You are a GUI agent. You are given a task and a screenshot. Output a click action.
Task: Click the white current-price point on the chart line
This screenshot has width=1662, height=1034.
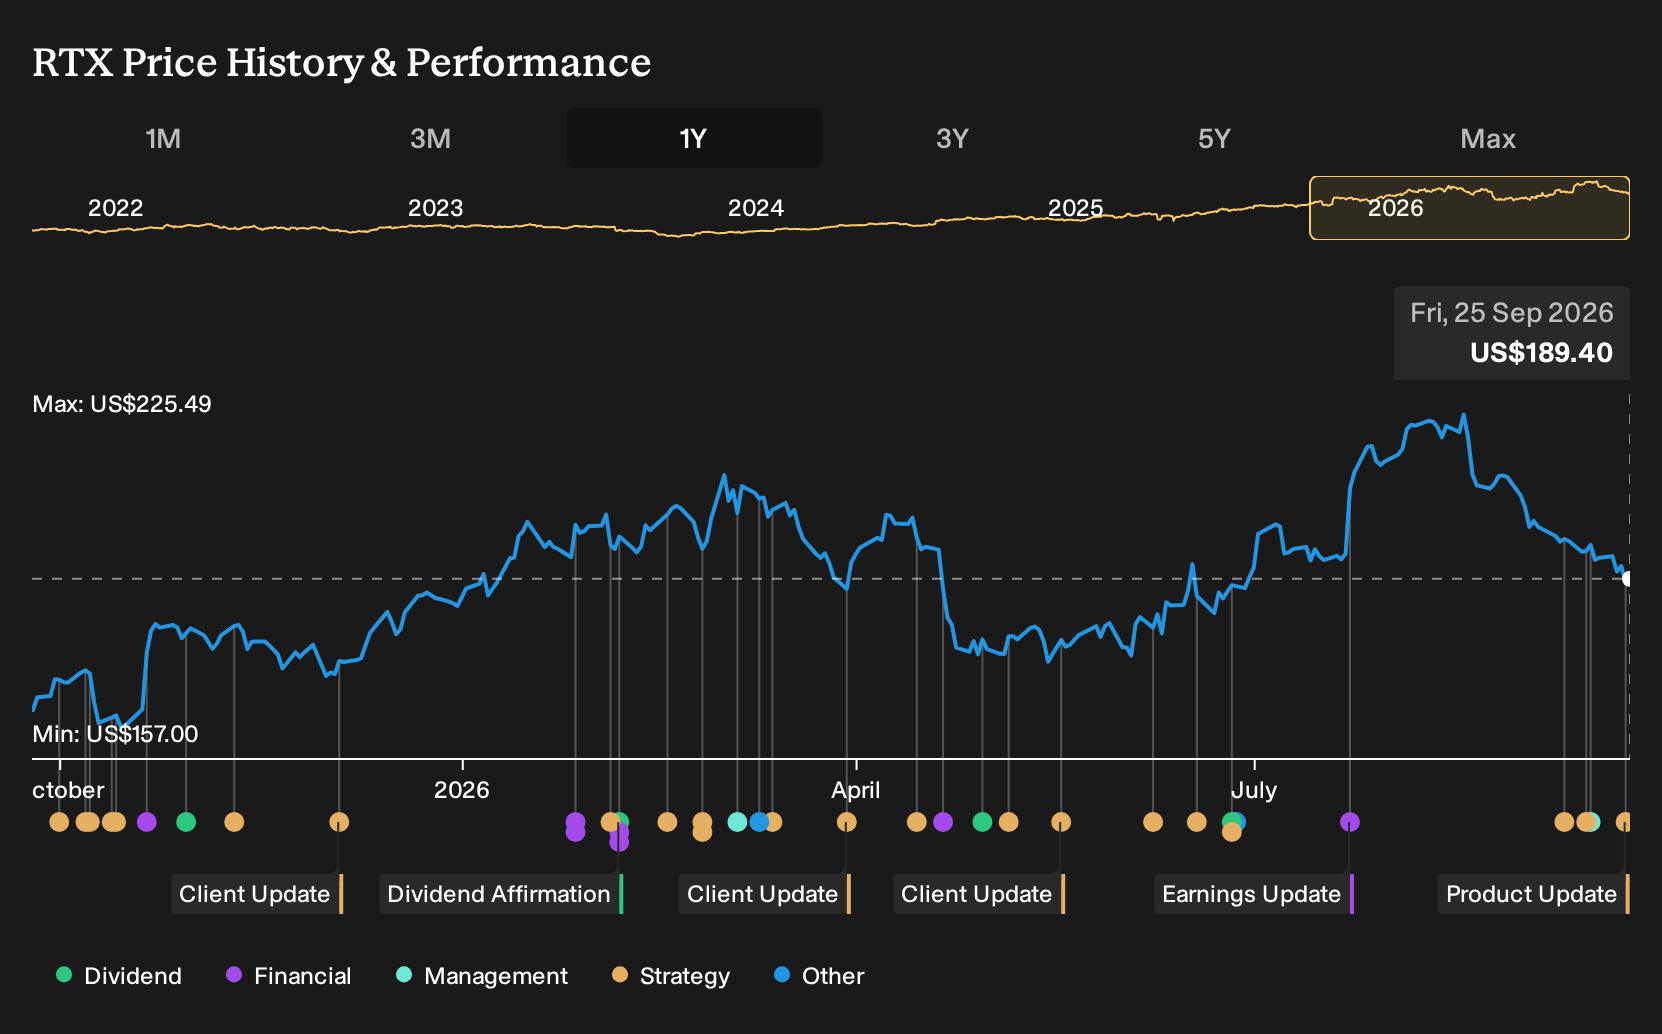(x=1628, y=578)
